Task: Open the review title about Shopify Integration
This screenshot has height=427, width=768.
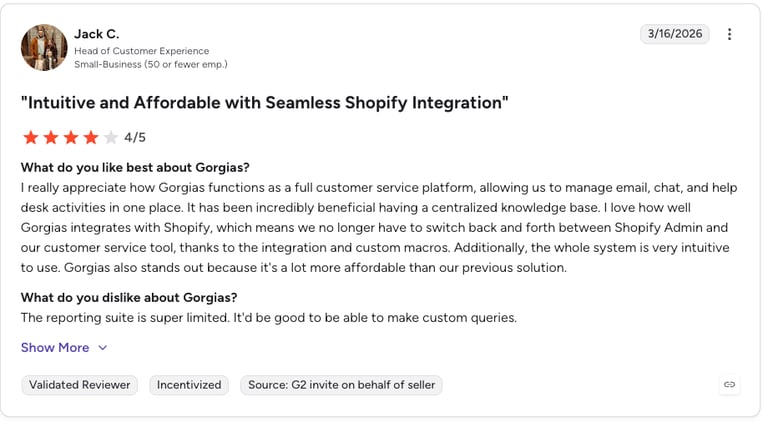Action: 264,103
